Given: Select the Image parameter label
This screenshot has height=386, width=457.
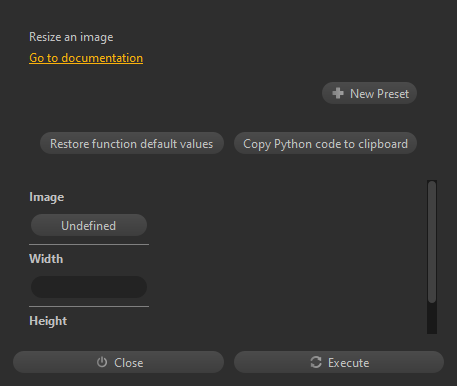Looking at the screenshot, I should pos(47,197).
